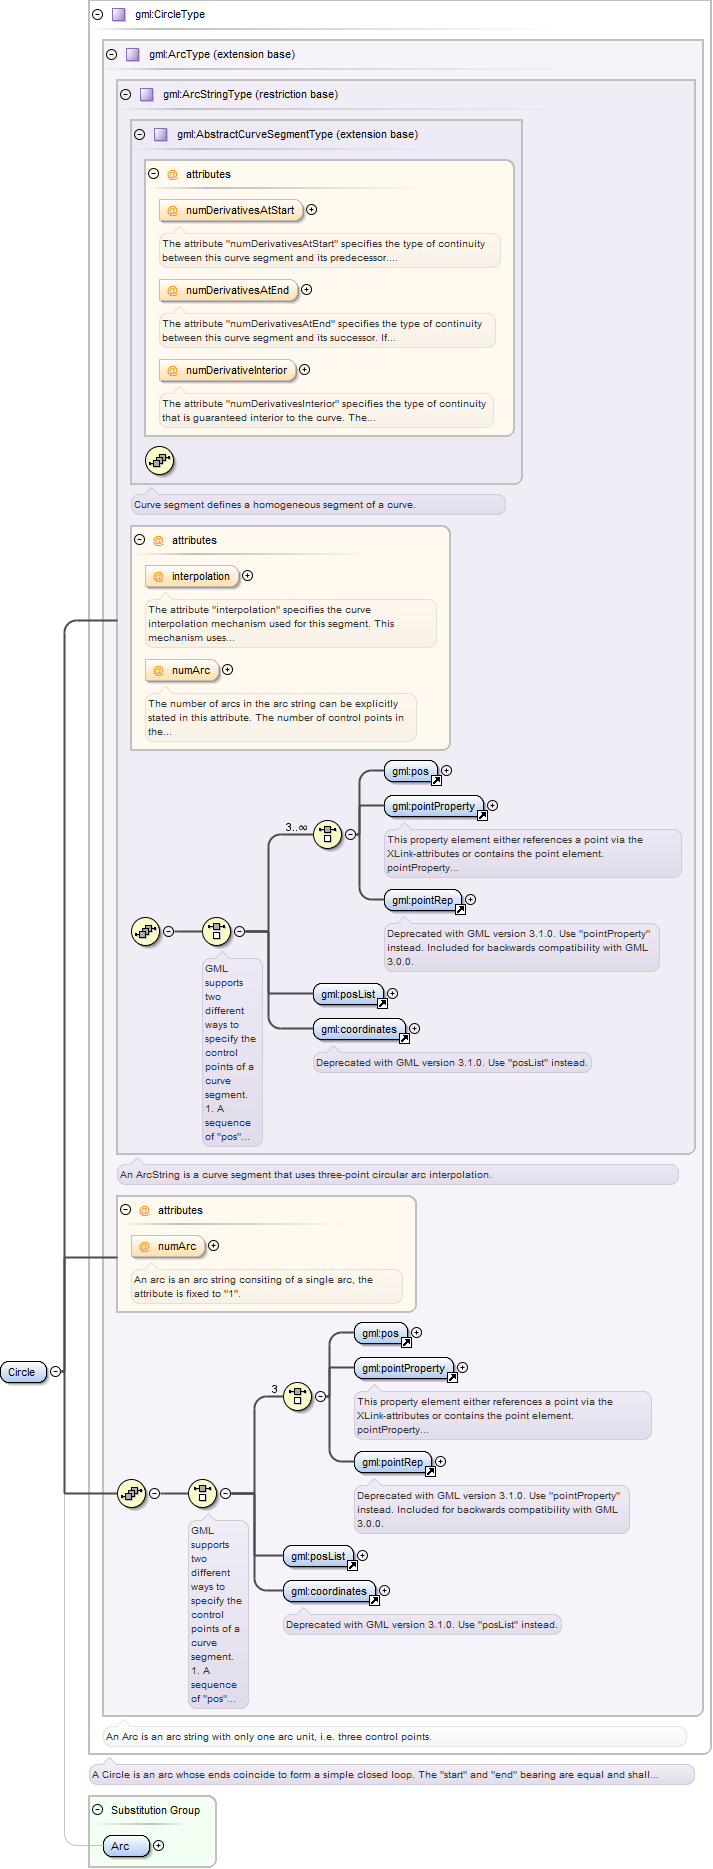Click the 'Substitution Group' heading label

156,1811
